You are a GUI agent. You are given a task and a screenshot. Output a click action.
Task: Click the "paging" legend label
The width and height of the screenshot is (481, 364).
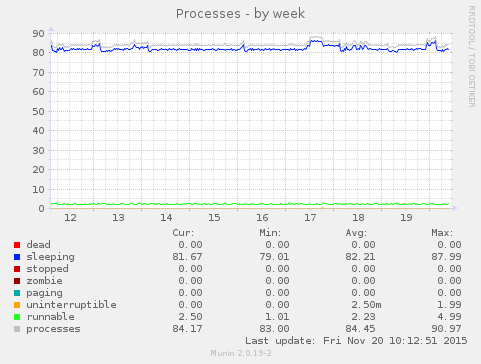(x=44, y=293)
